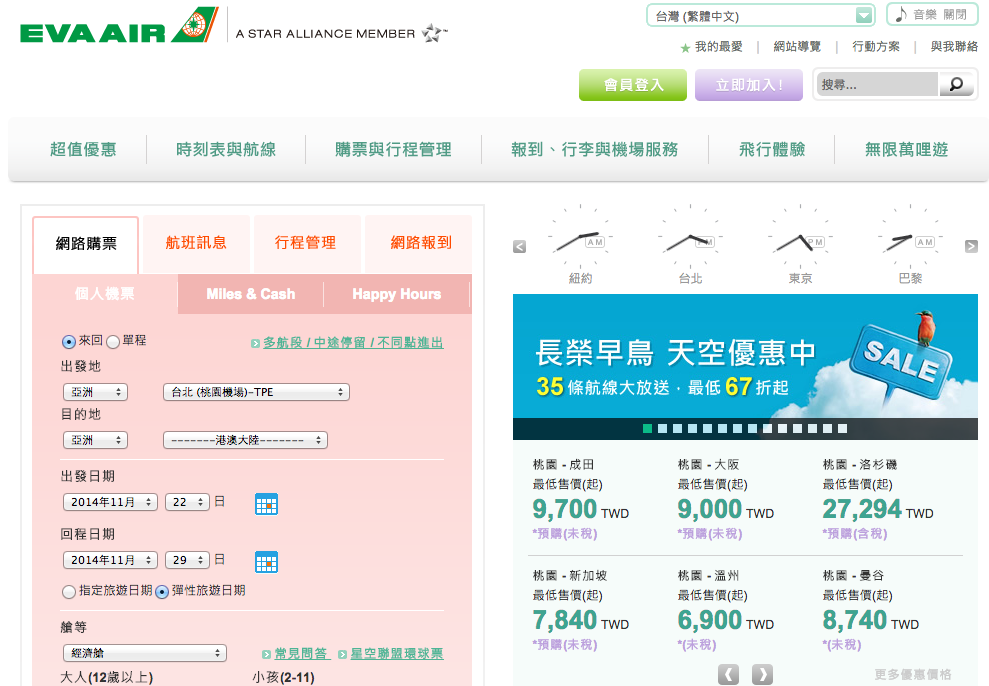Select the 來回 round-trip option

coord(69,342)
